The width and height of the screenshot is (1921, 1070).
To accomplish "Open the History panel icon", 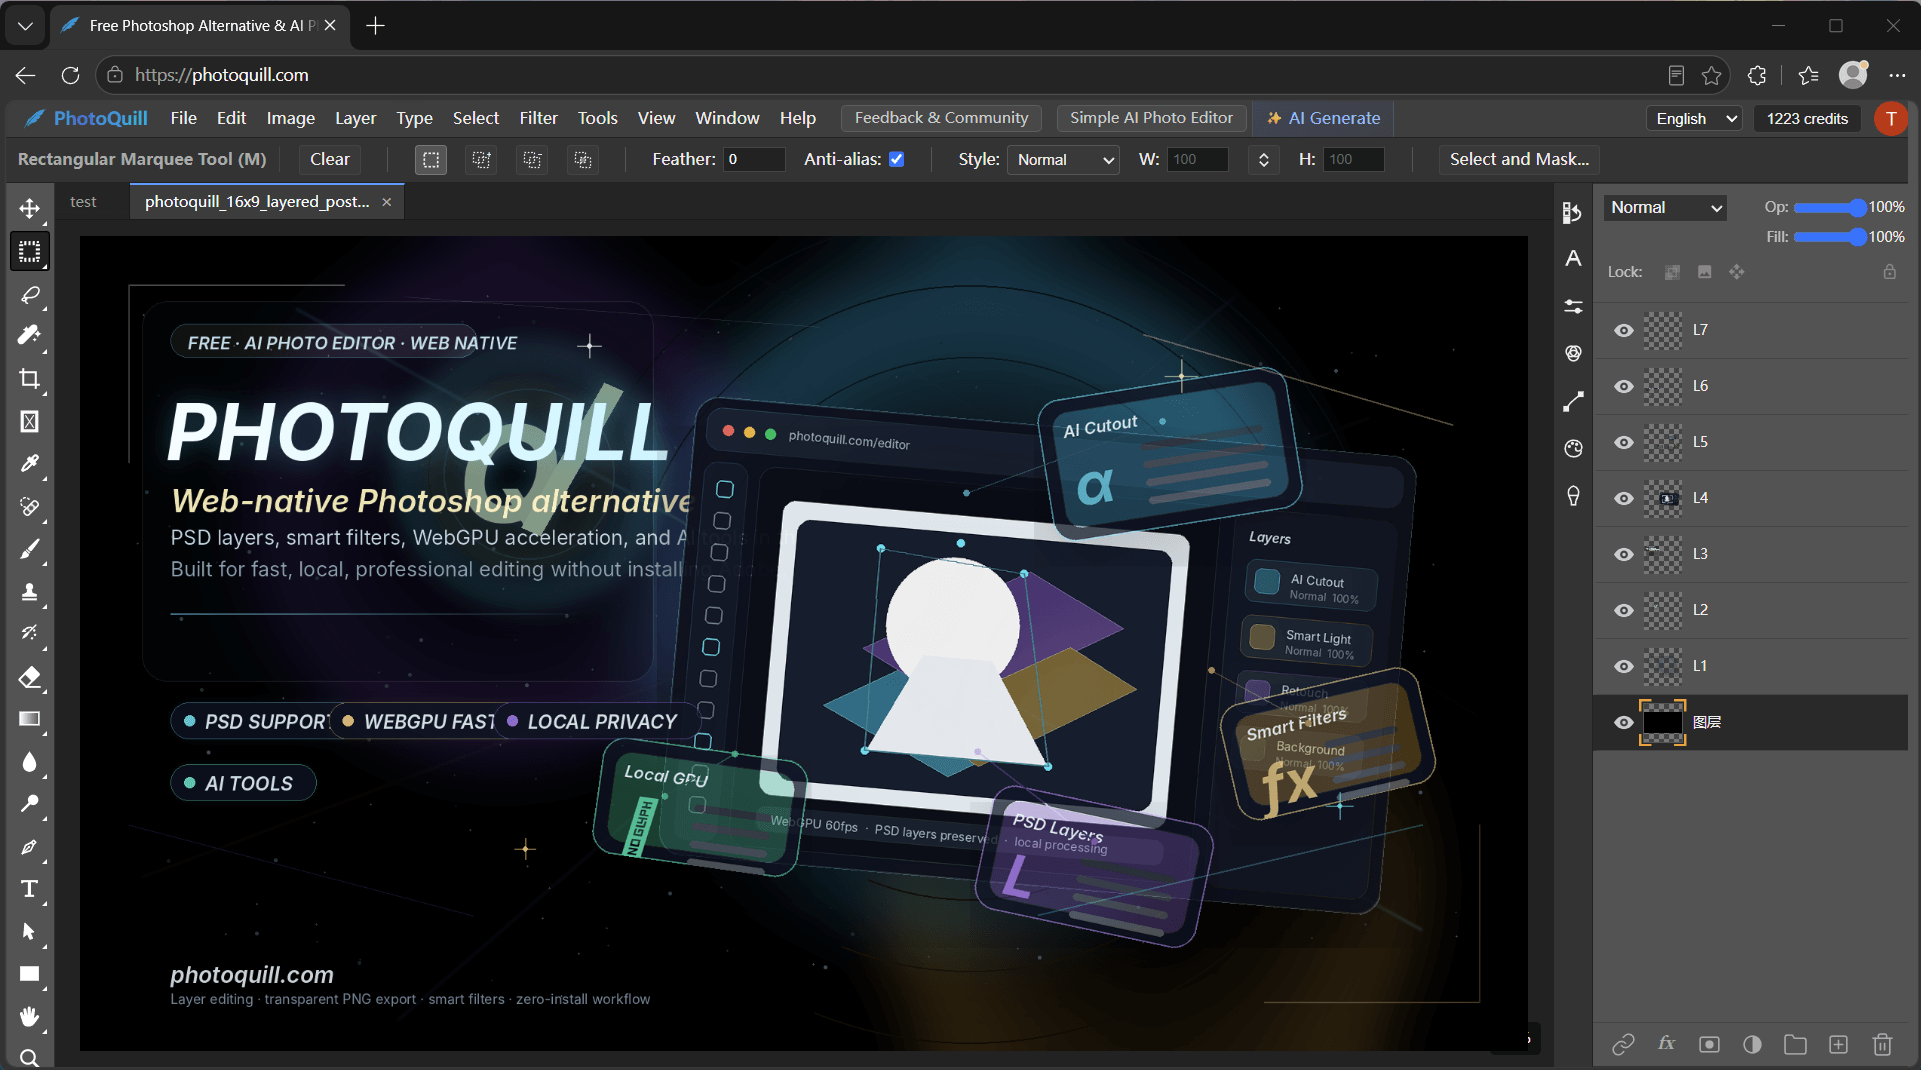I will (1573, 212).
